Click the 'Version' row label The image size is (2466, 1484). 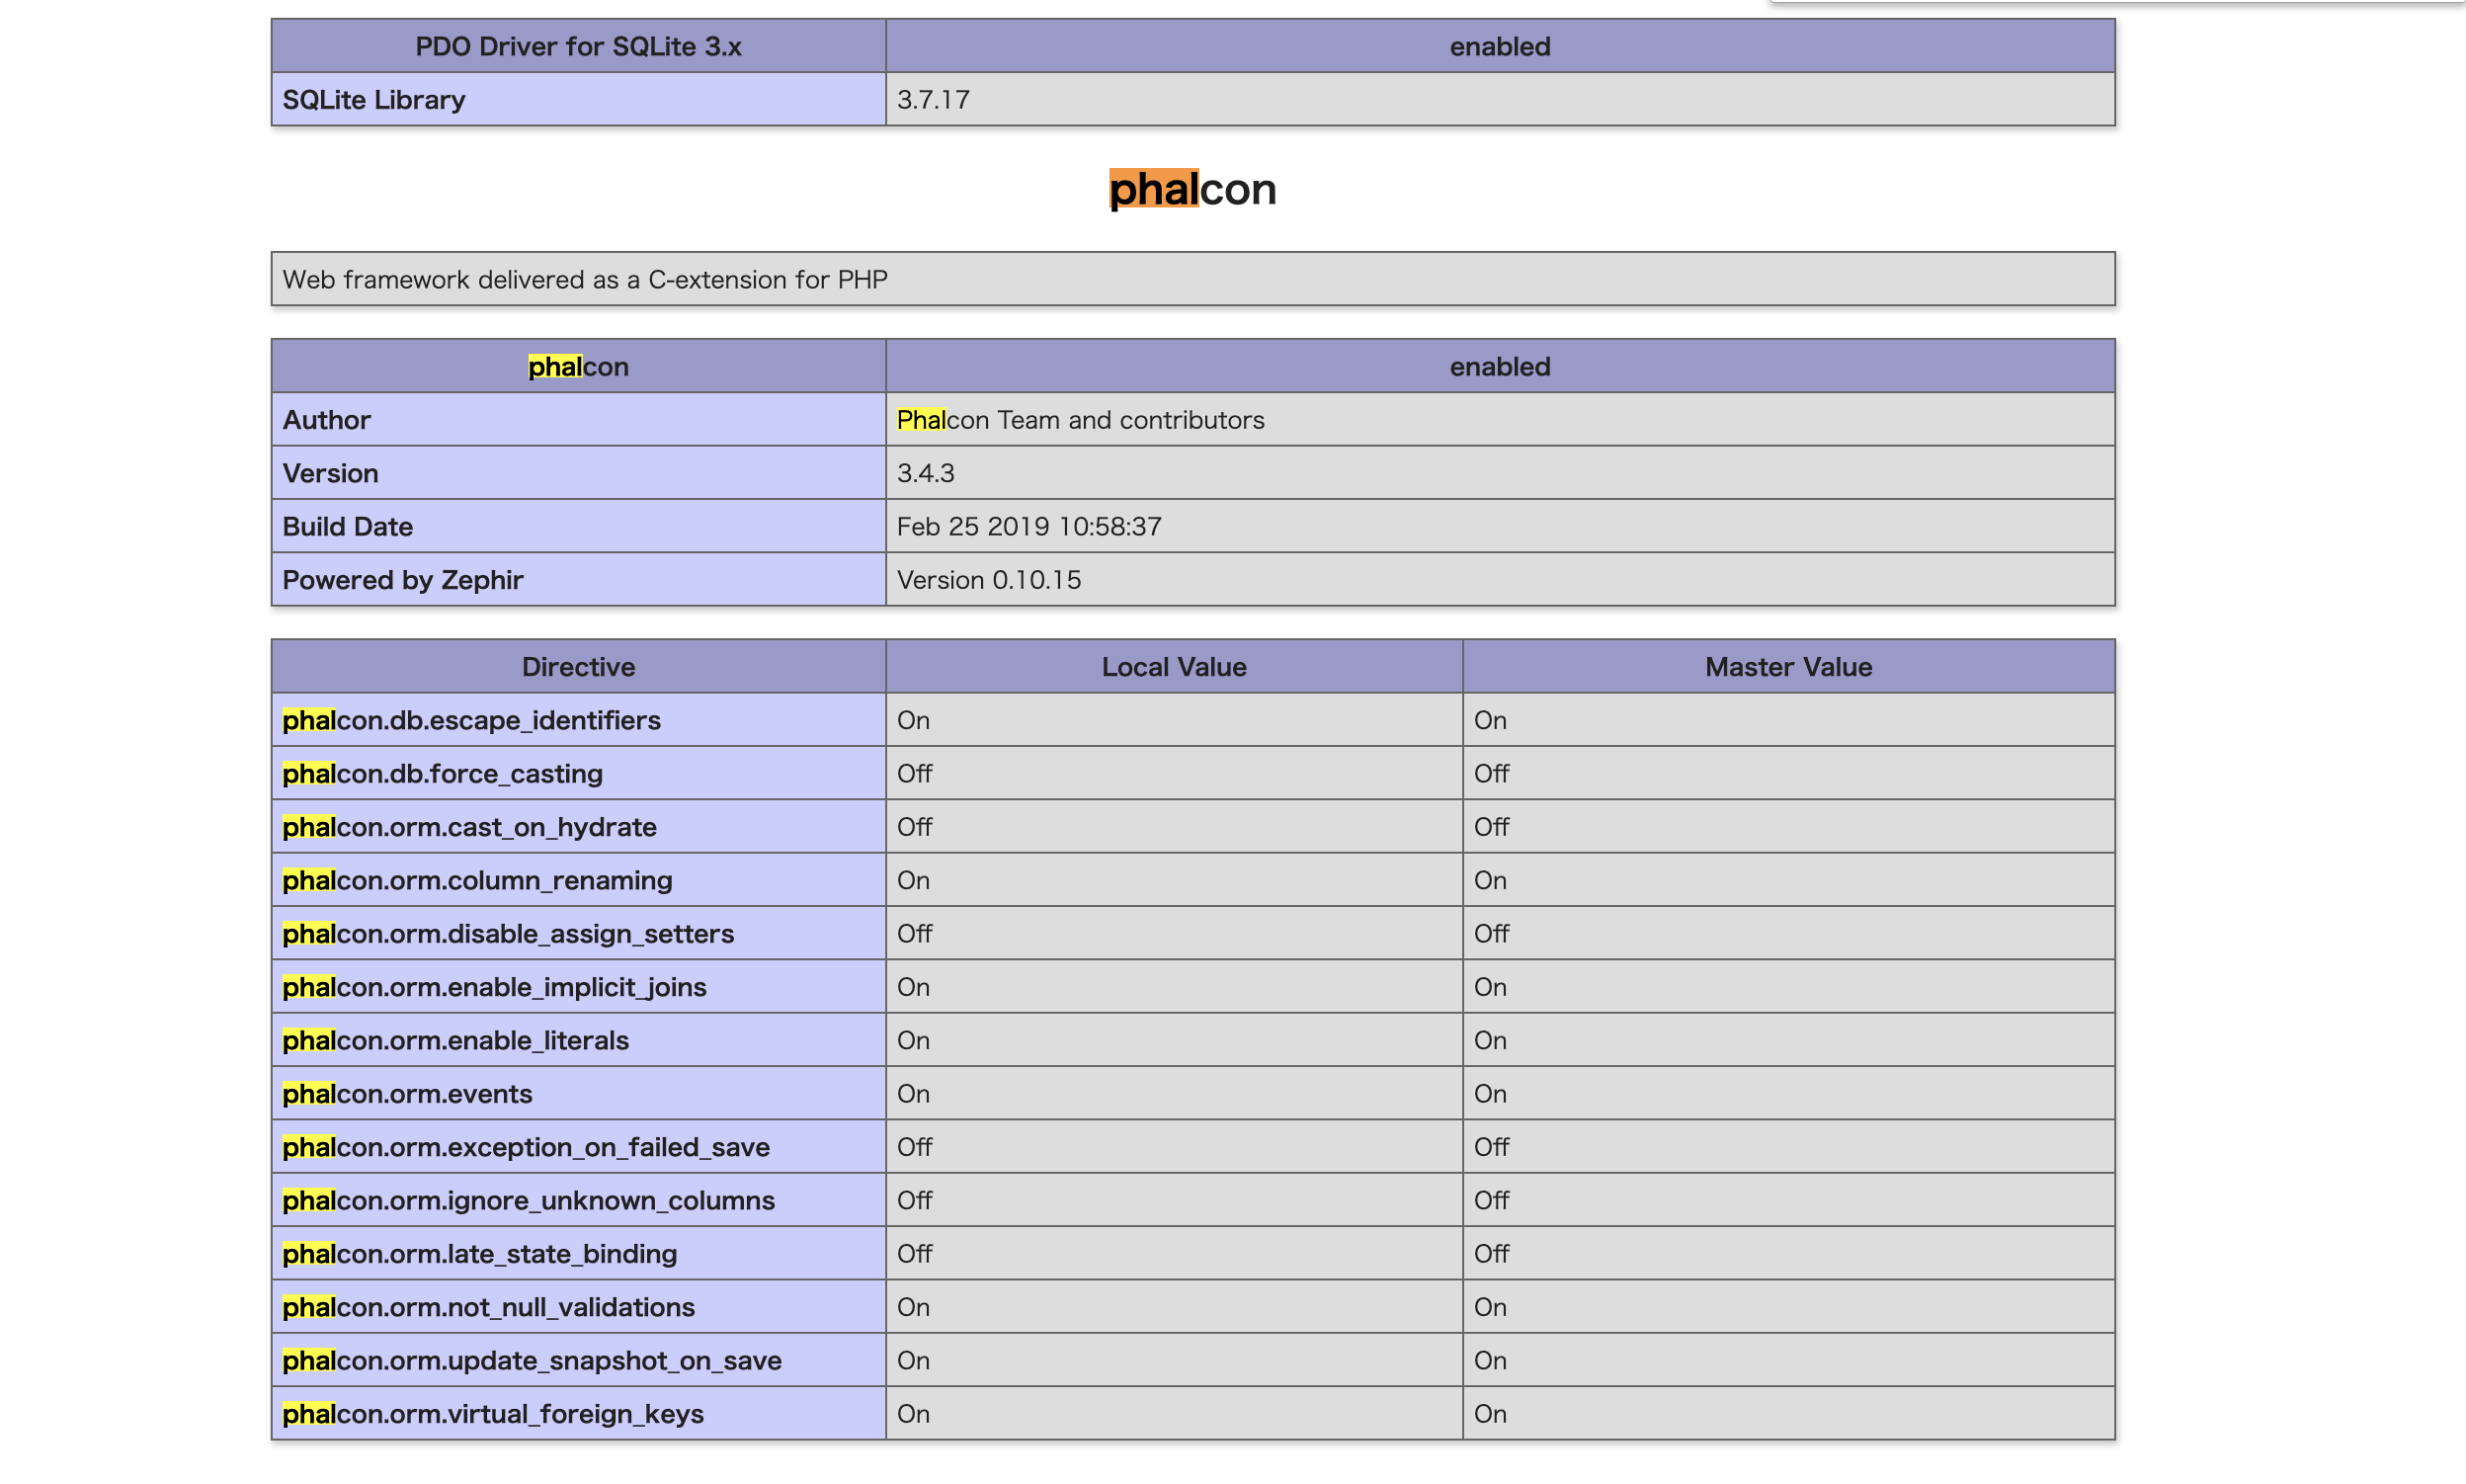click(330, 473)
